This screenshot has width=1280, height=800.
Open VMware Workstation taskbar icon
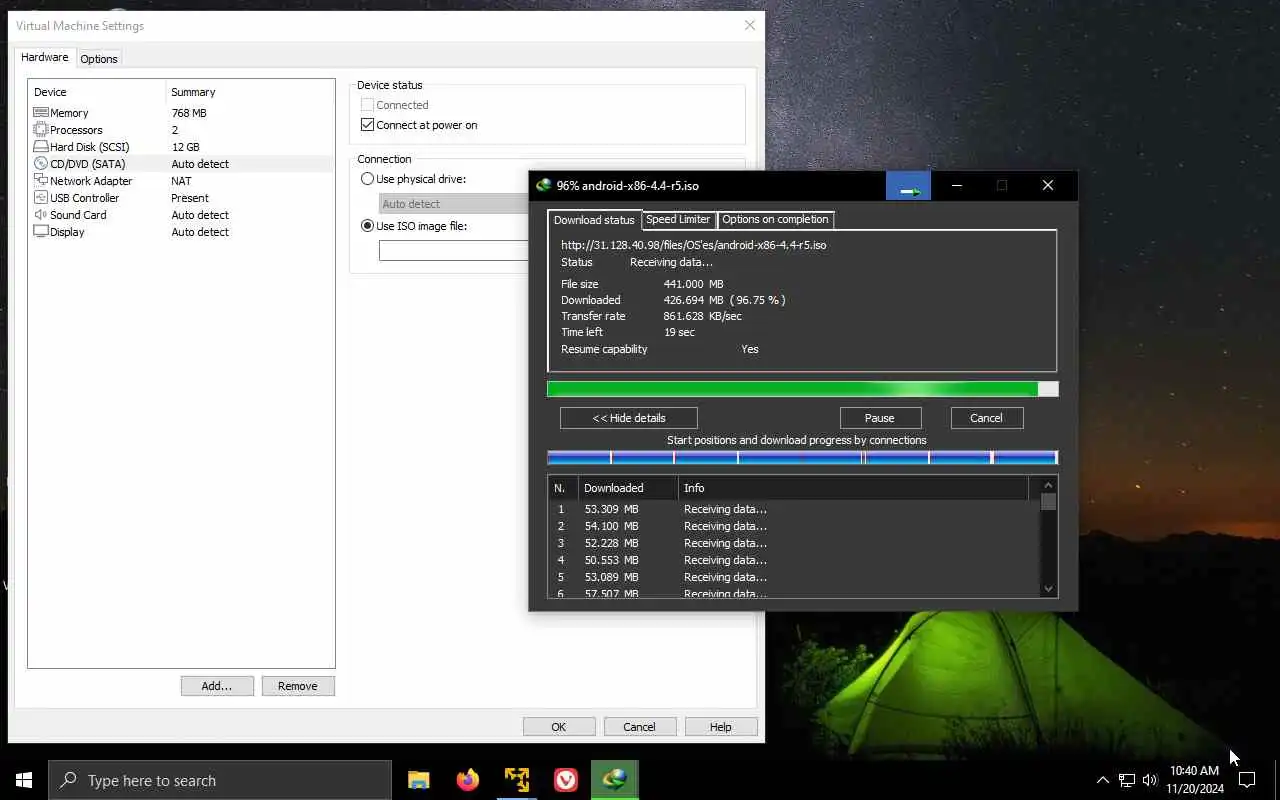[x=516, y=780]
